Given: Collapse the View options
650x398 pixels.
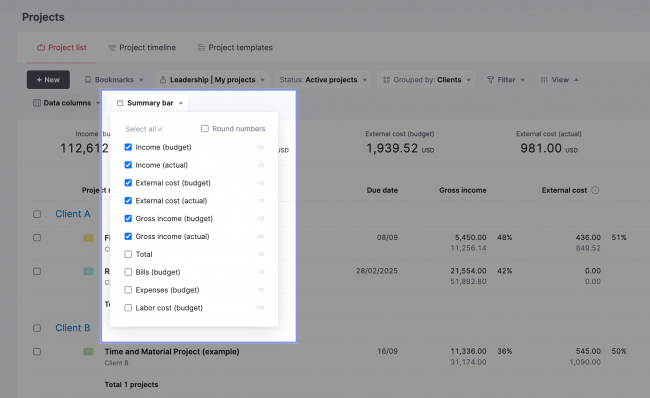Looking at the screenshot, I should pos(560,80).
